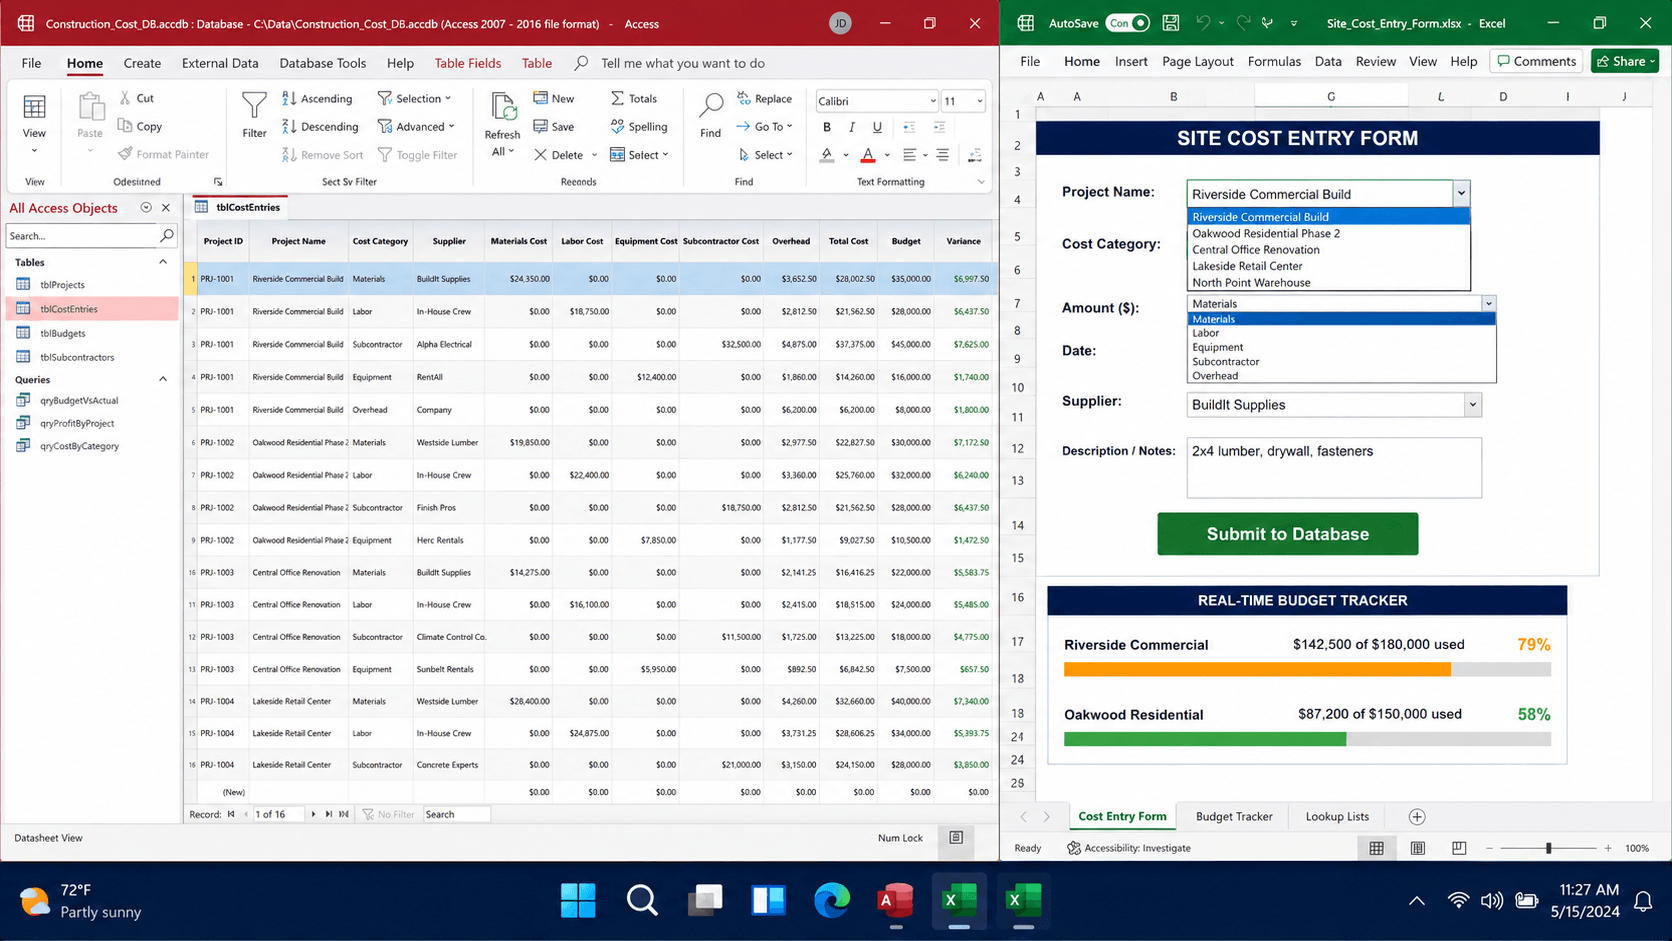Click the Copy icon in Access ribbon
1672x941 pixels.
pos(125,126)
